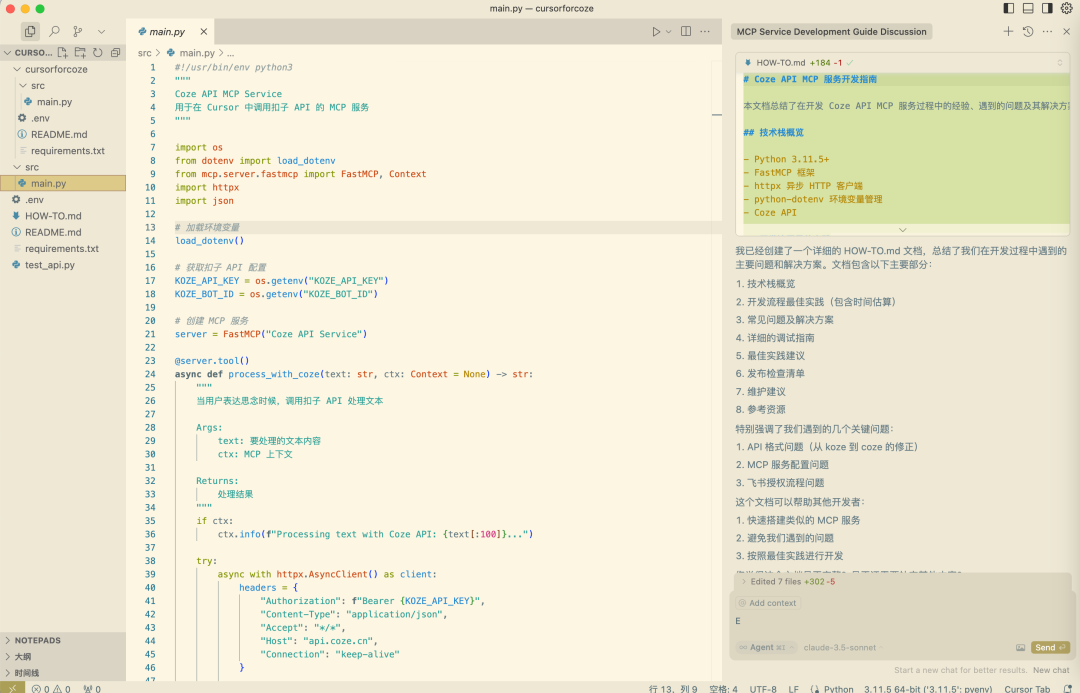Split the editor to the right
This screenshot has width=1080, height=693.
click(686, 32)
